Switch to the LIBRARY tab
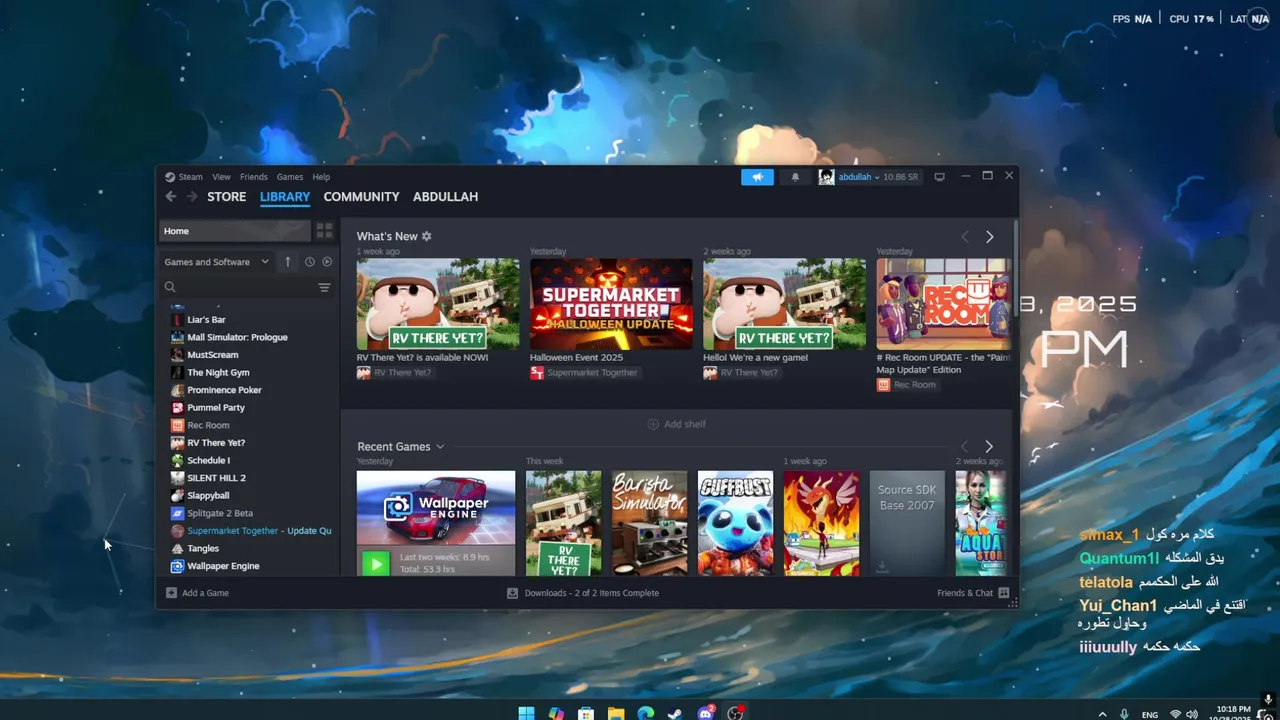The height and width of the screenshot is (720, 1280). [285, 197]
